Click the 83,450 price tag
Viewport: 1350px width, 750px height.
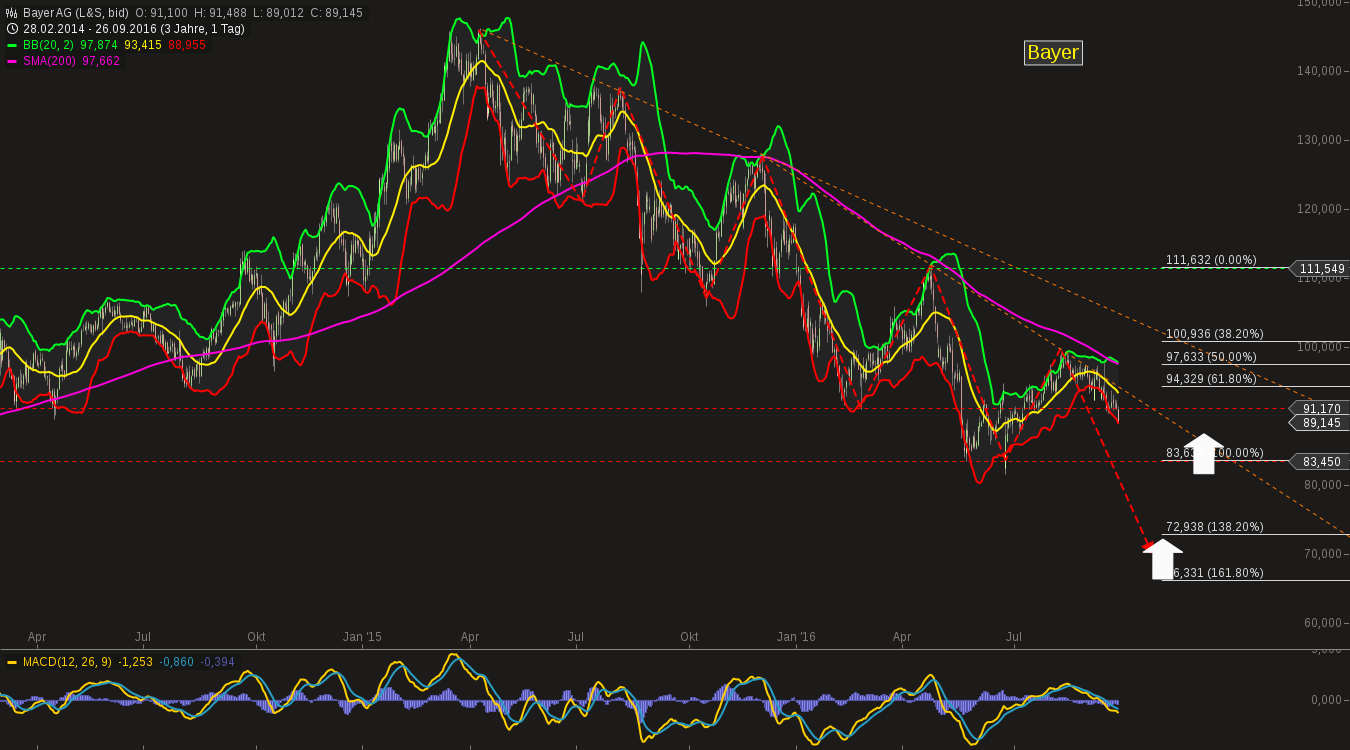(x=1321, y=461)
